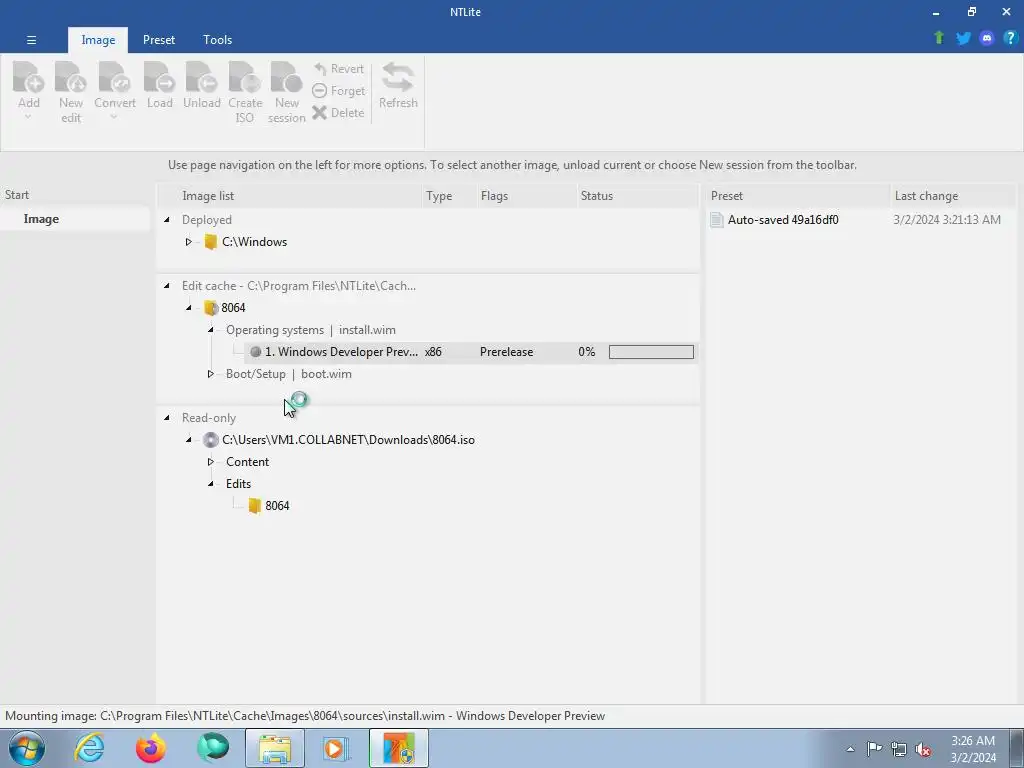Open the Help question mark icon

(1010, 38)
